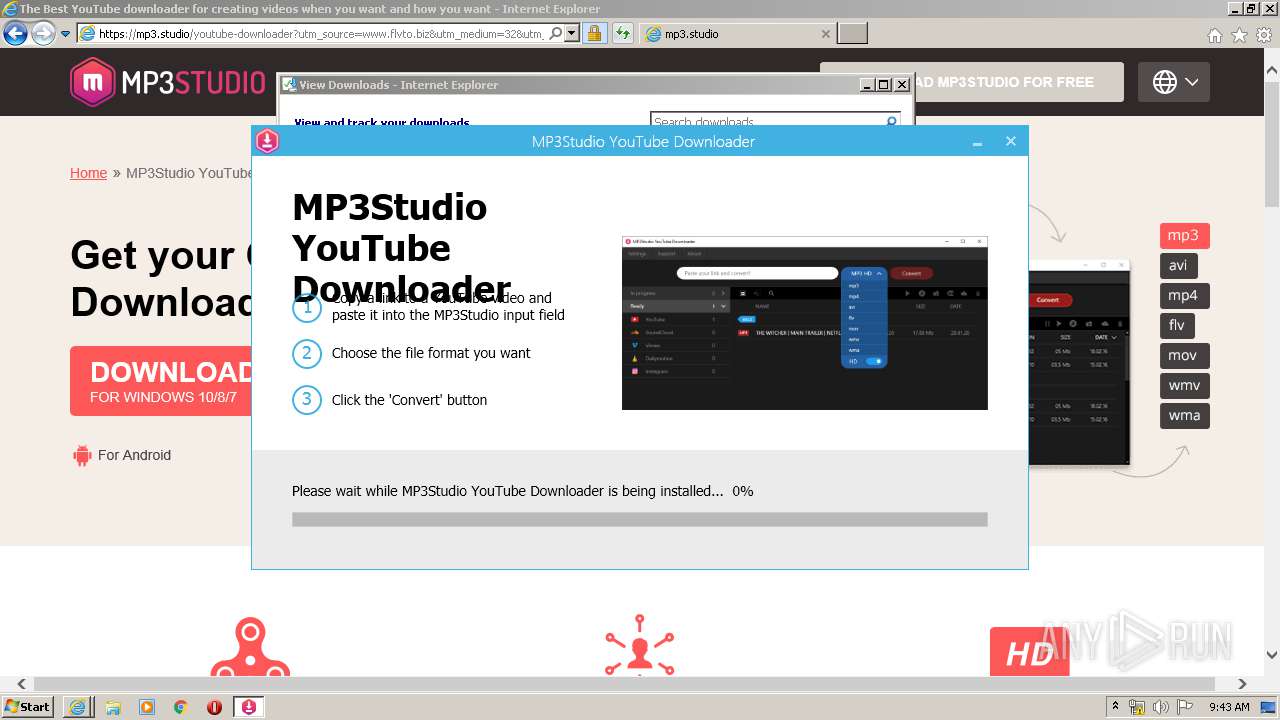Image resolution: width=1280 pixels, height=720 pixels.
Task: Open the language globe selector
Action: (x=1174, y=82)
